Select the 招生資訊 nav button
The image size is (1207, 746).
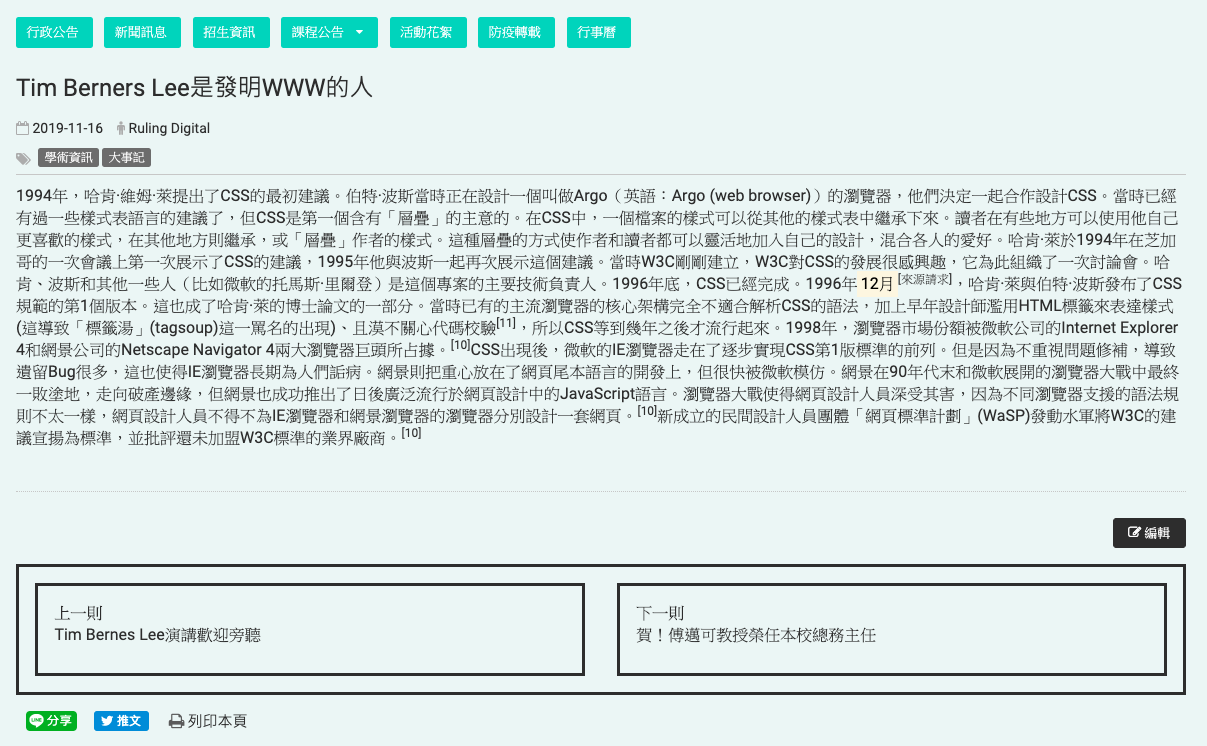[x=230, y=32]
